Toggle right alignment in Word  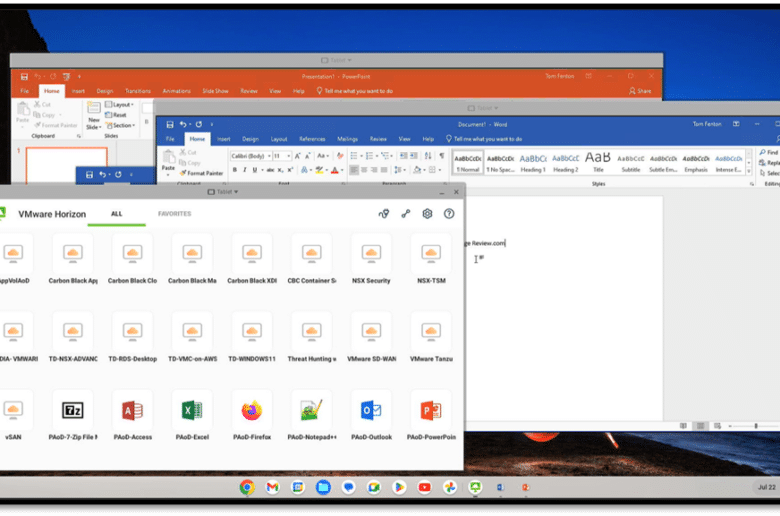coord(374,170)
